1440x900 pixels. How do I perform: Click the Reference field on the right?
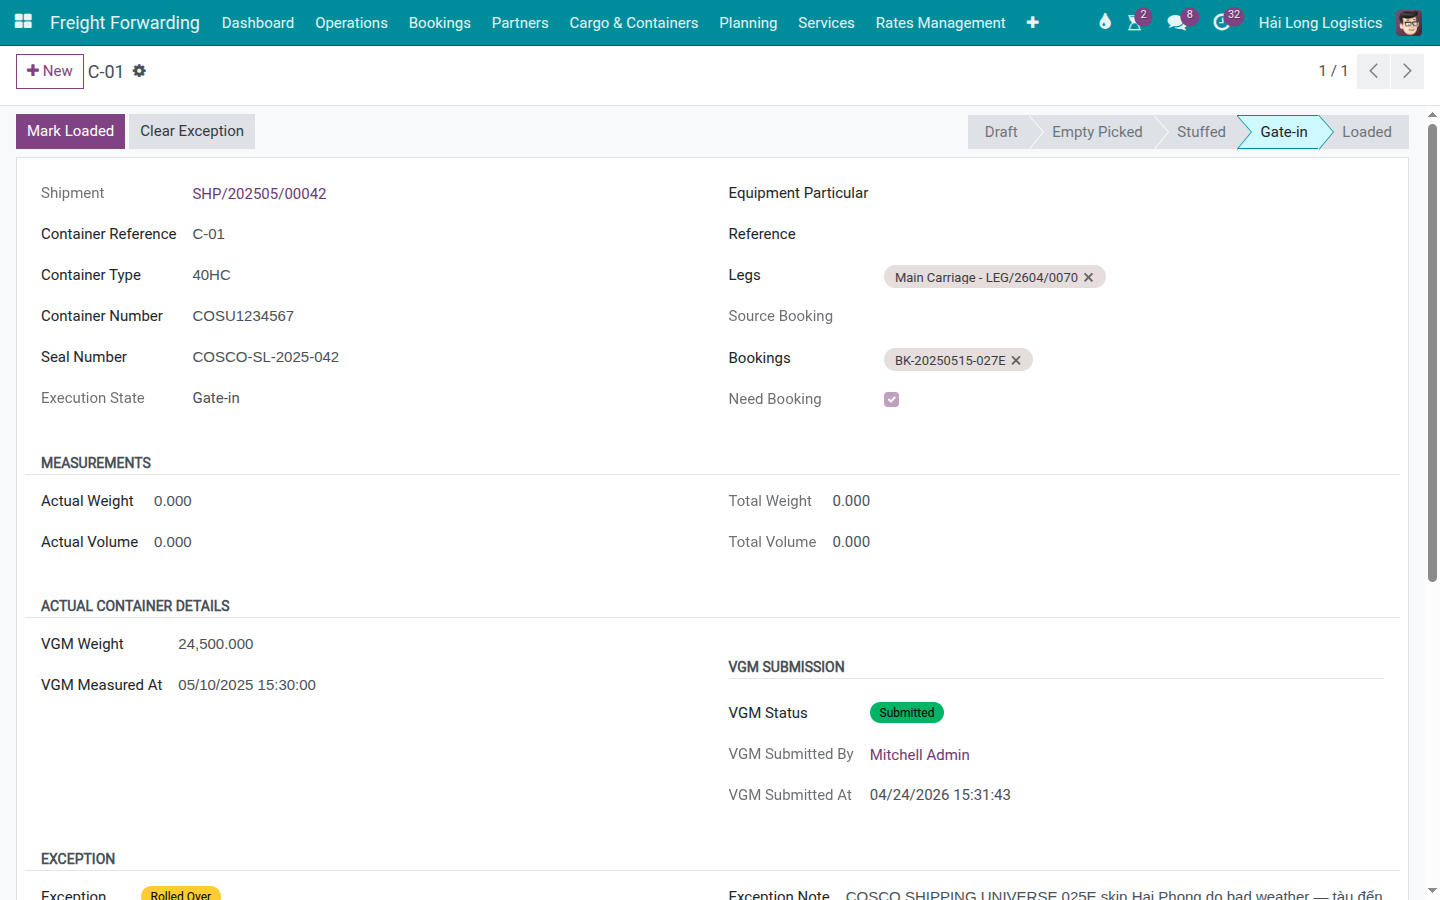(x=1134, y=234)
